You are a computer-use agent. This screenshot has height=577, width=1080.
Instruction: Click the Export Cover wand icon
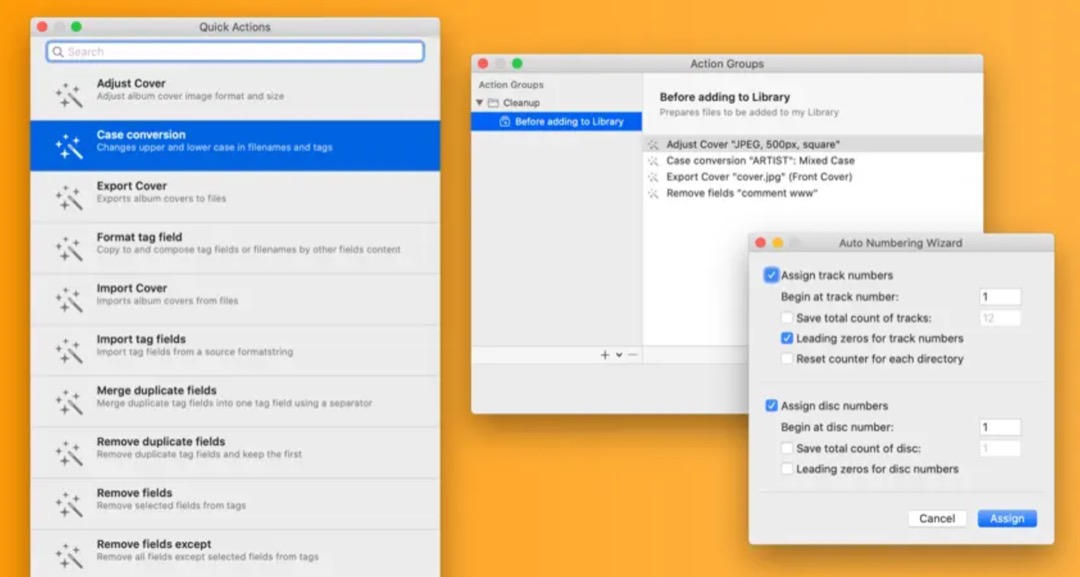[x=68, y=197]
